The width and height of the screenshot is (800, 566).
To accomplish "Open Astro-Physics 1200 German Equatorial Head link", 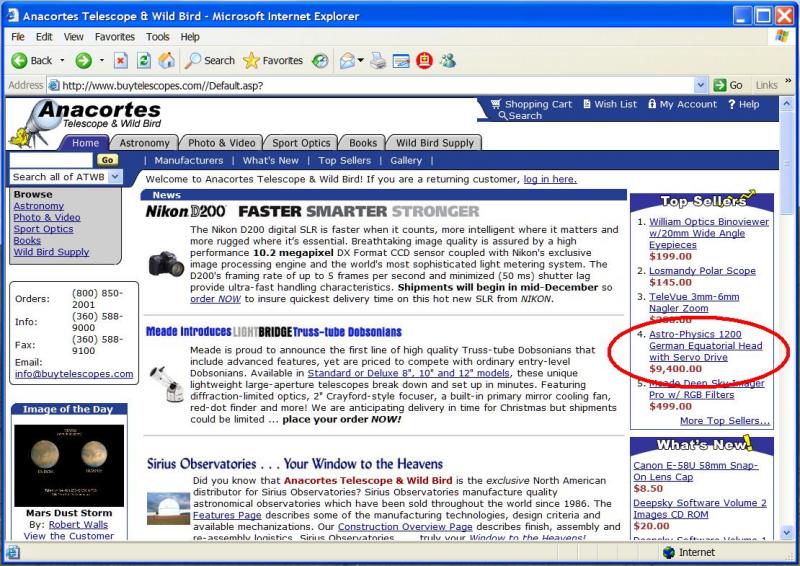I will pyautogui.click(x=705, y=346).
